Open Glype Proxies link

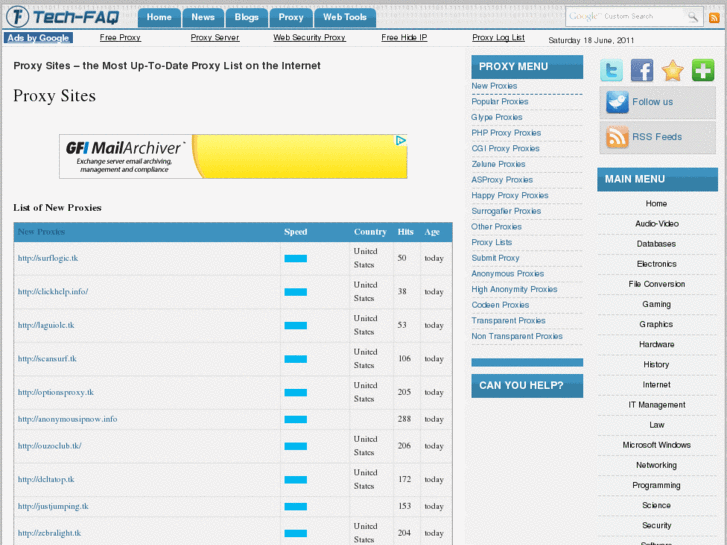point(497,117)
